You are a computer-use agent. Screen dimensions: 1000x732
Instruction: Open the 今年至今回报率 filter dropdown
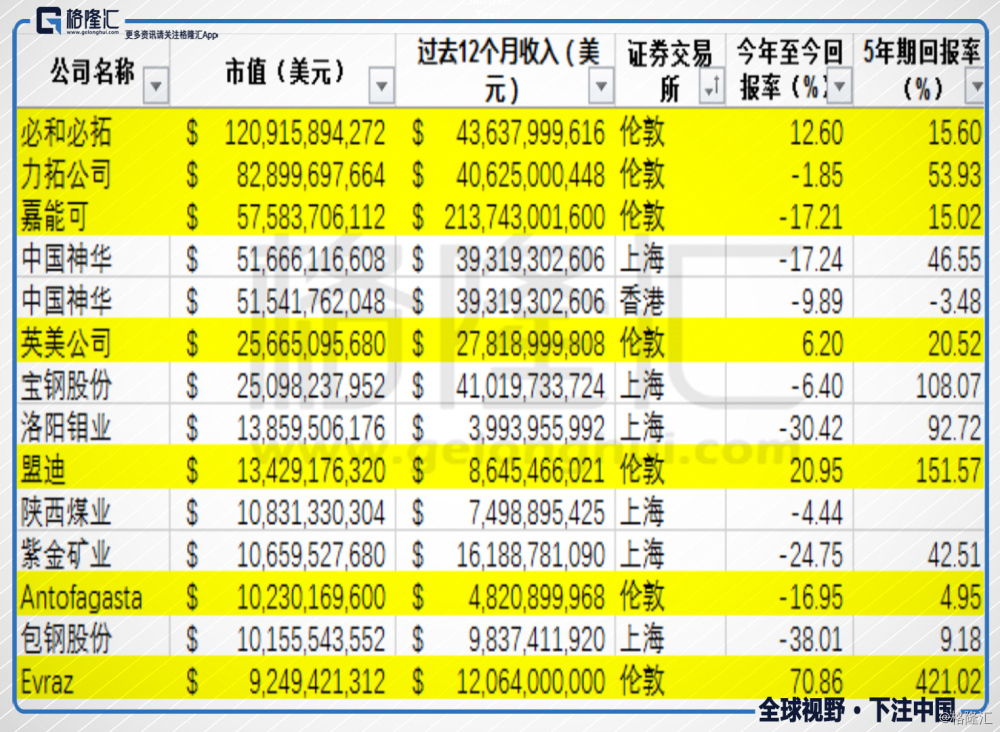(x=839, y=85)
